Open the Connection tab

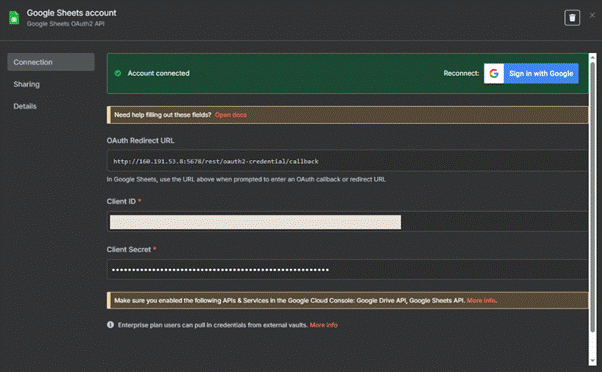(x=51, y=62)
